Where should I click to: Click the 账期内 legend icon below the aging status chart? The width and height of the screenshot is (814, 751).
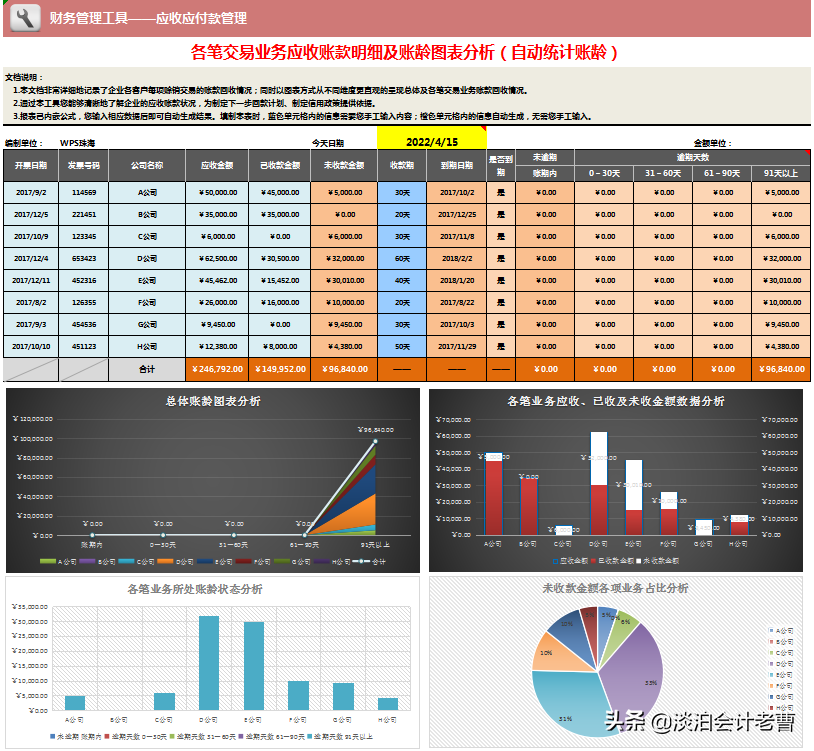pos(50,735)
